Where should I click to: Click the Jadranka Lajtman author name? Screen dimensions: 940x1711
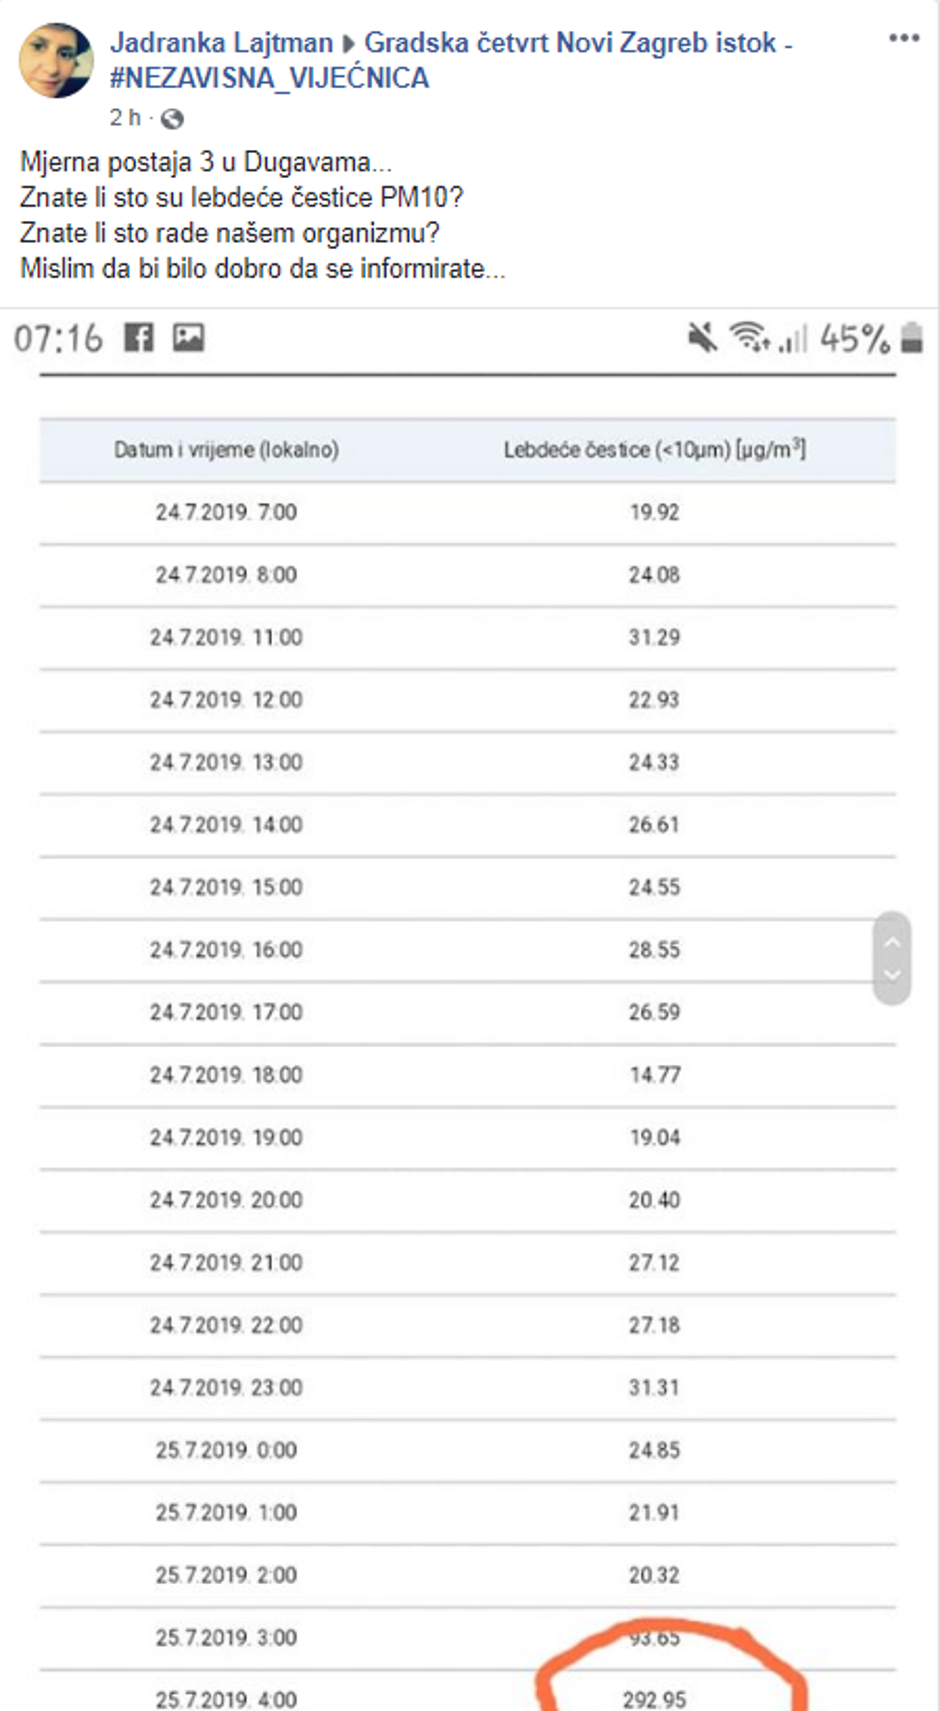click(x=221, y=43)
